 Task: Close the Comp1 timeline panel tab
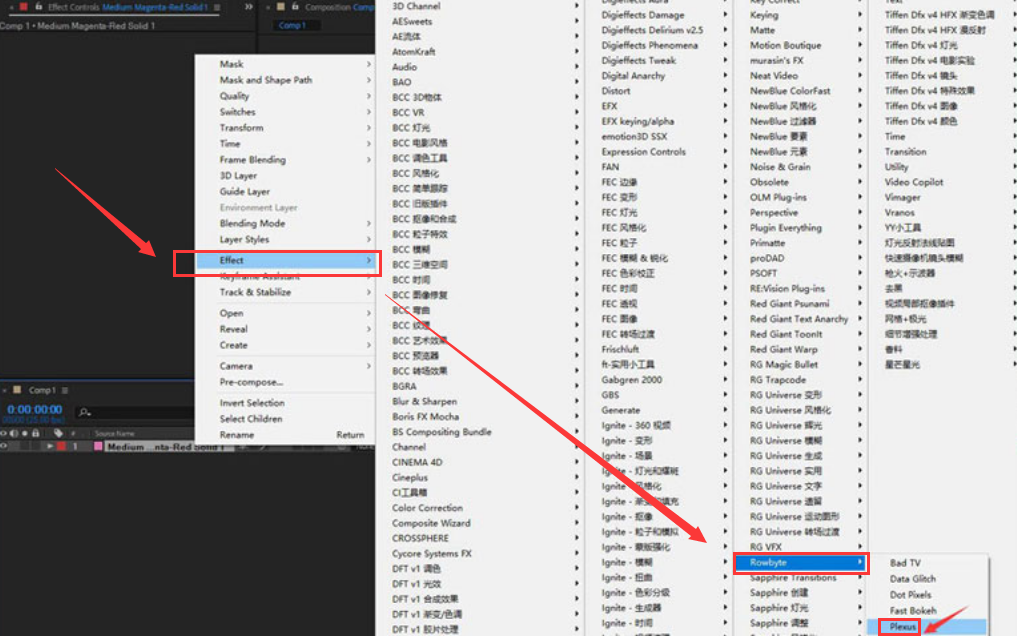pos(5,390)
